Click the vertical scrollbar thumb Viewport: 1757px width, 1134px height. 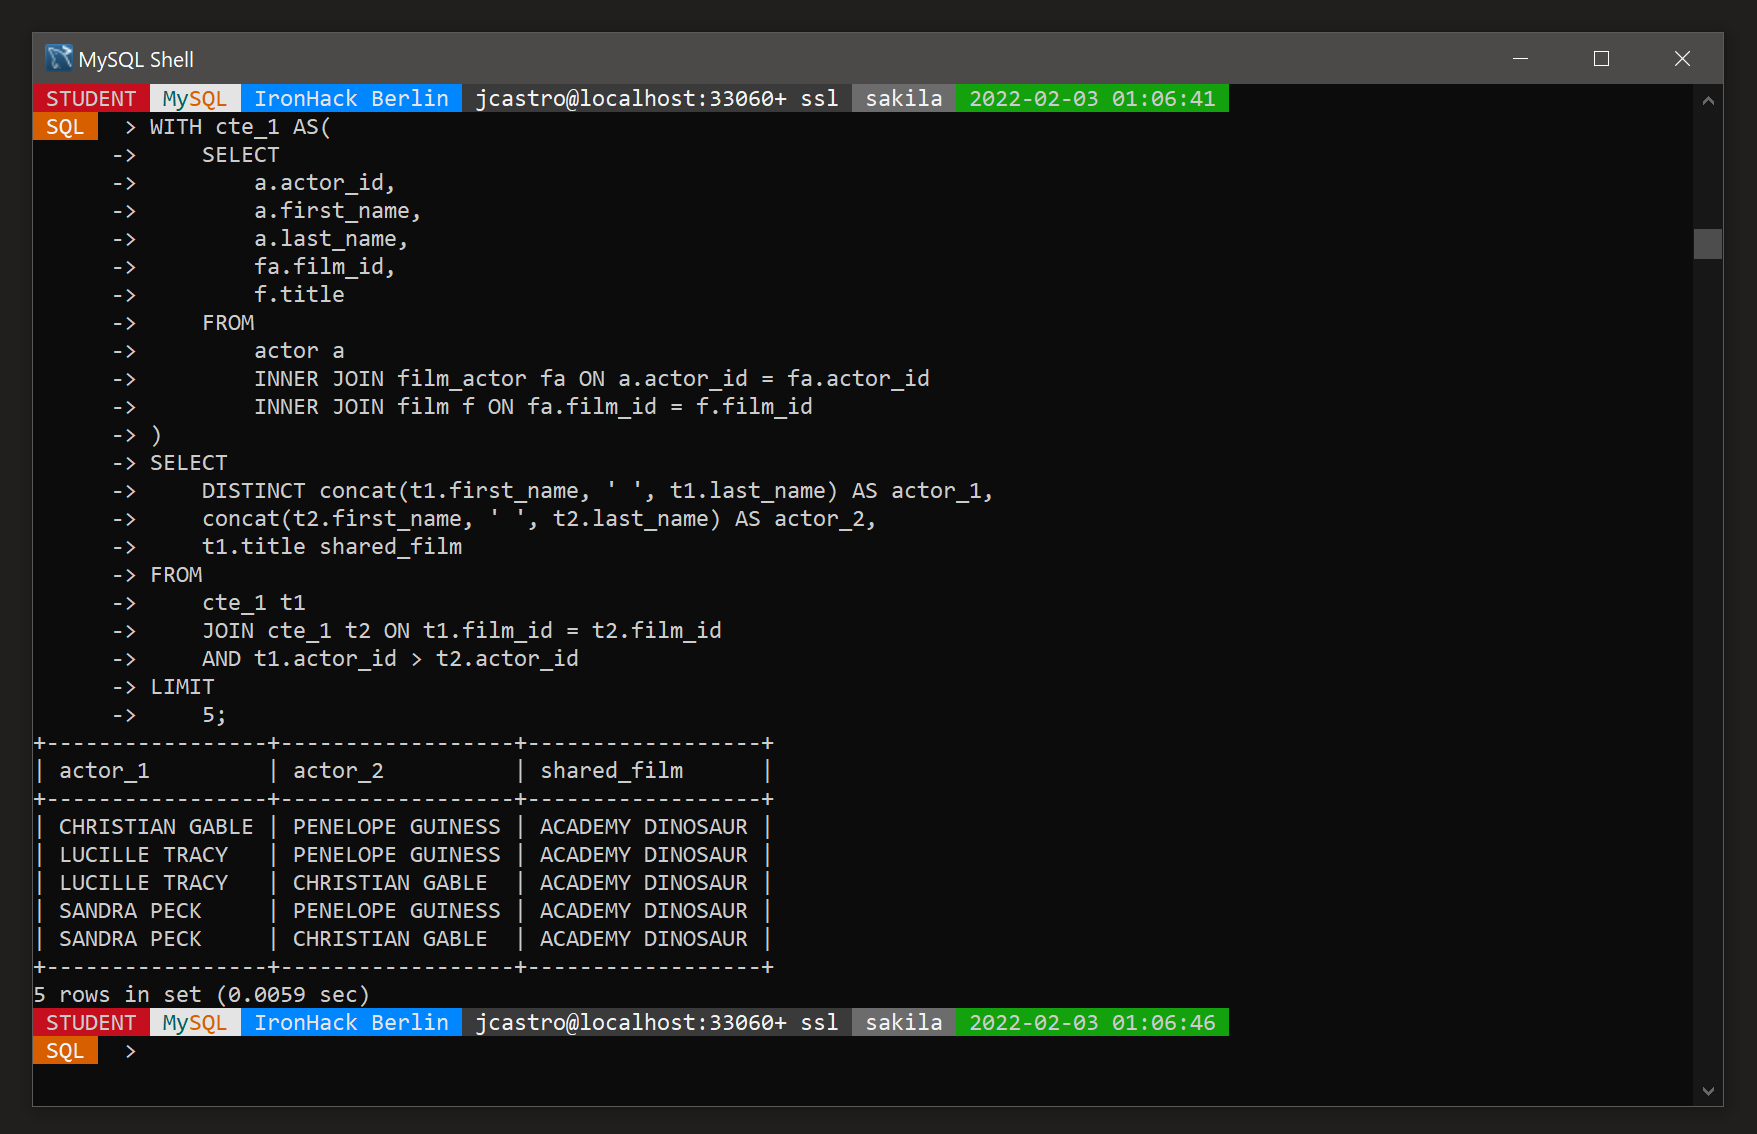click(x=1708, y=244)
